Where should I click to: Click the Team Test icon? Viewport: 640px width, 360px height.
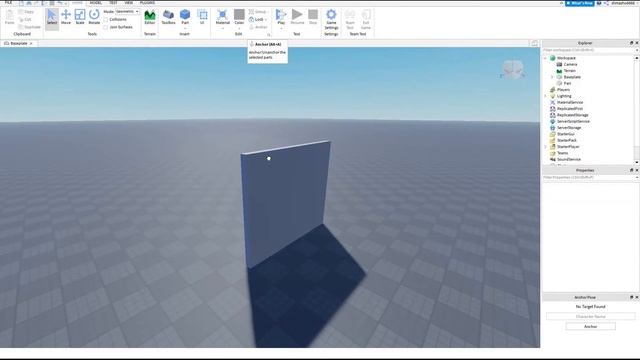[x=350, y=19]
